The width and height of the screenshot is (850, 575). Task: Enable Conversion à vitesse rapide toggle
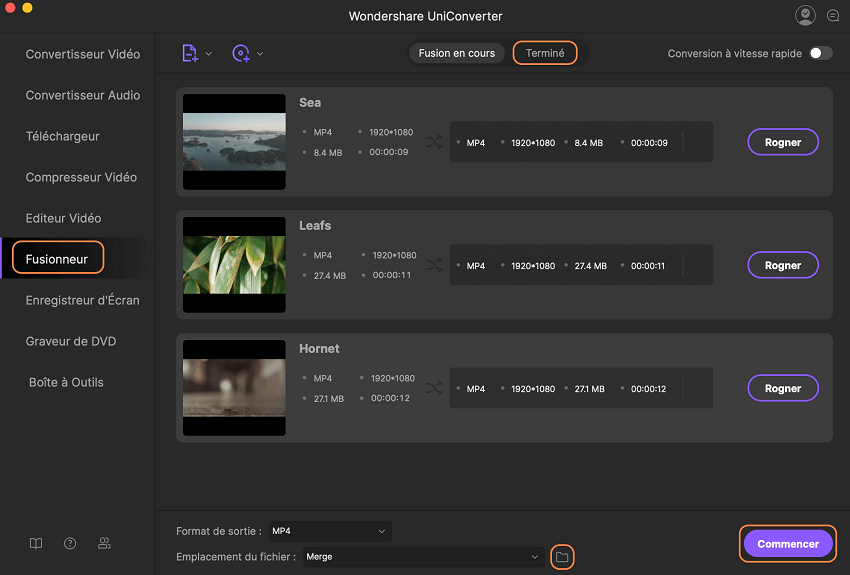[x=820, y=53]
